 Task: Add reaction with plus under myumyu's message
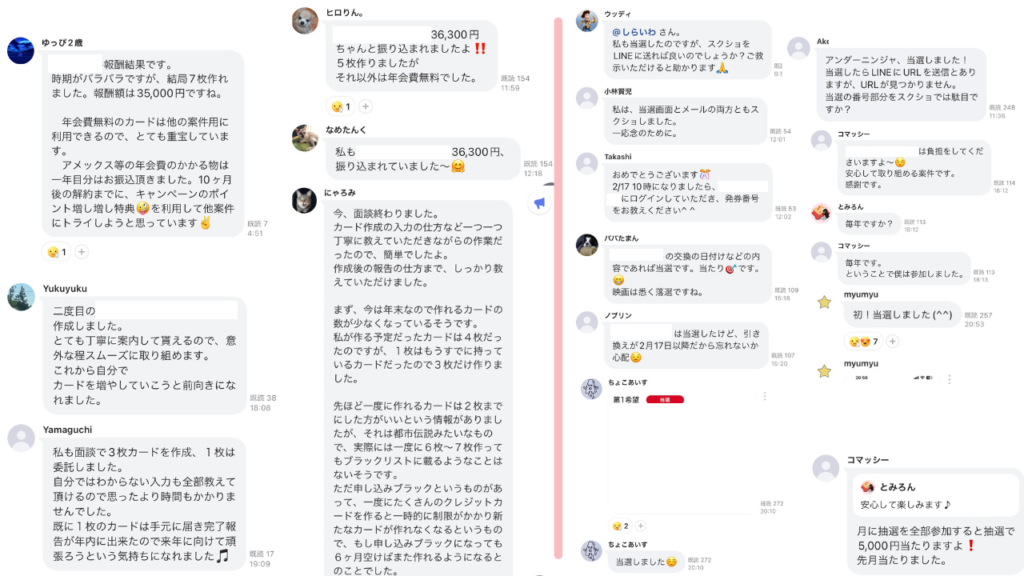[892, 341]
